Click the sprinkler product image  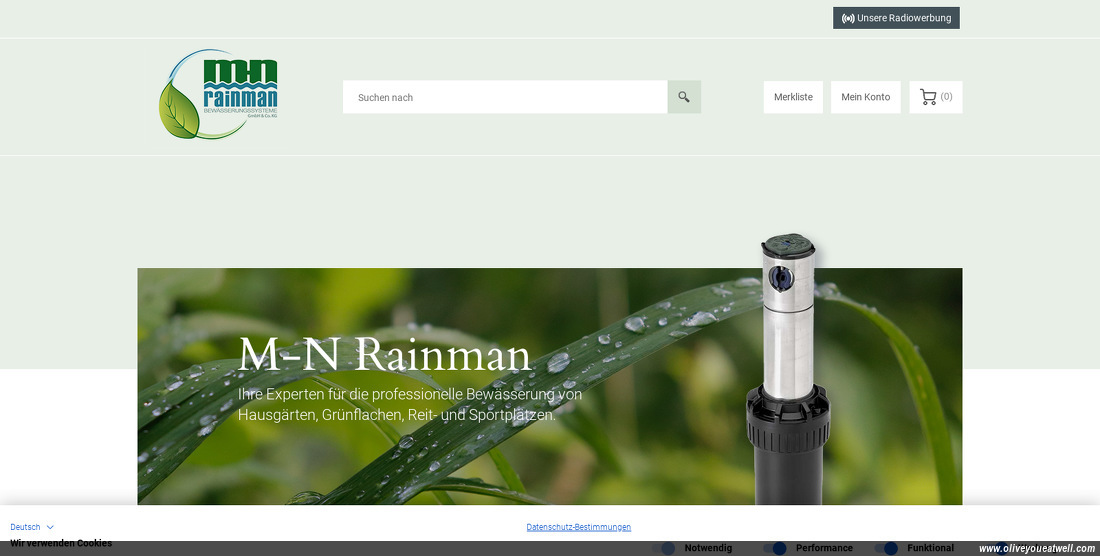coord(788,369)
